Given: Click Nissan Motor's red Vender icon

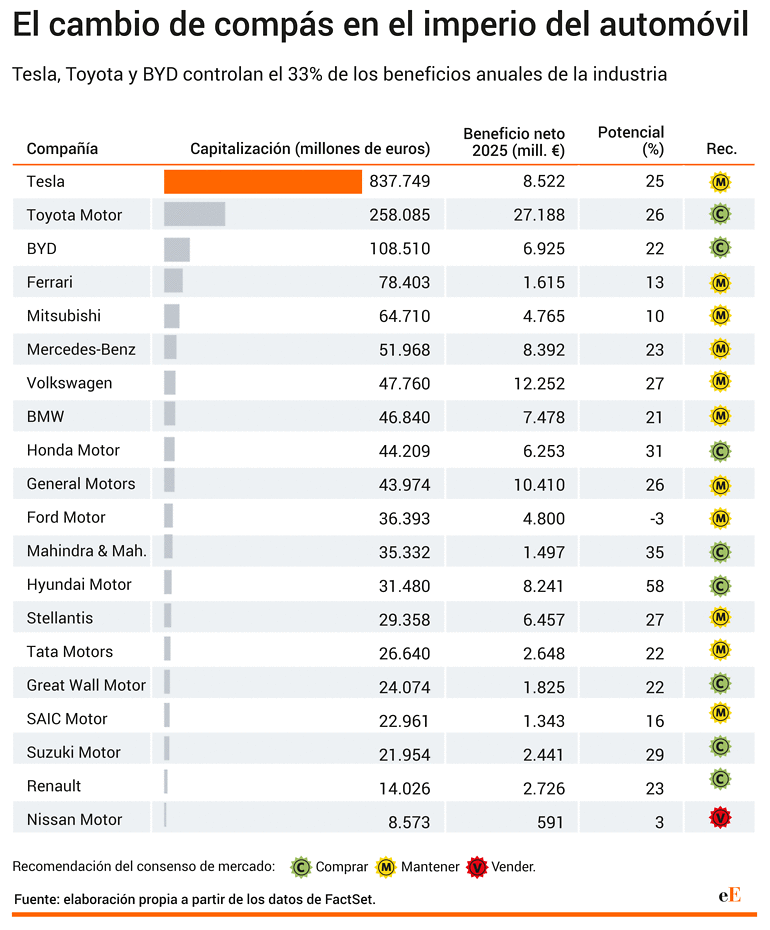Looking at the screenshot, I should click(x=720, y=818).
